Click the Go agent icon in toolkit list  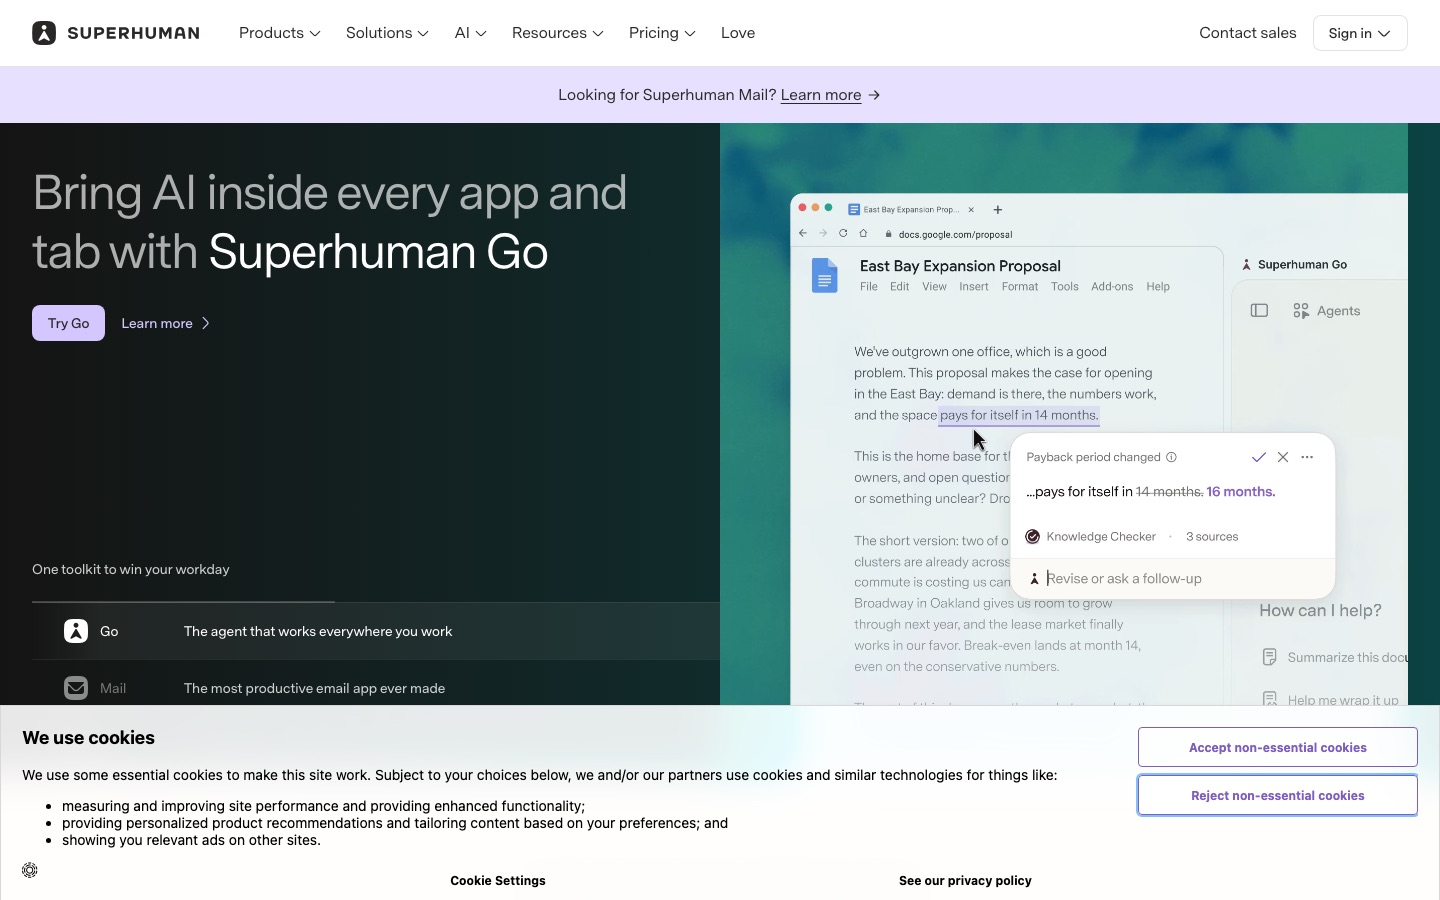(x=76, y=631)
